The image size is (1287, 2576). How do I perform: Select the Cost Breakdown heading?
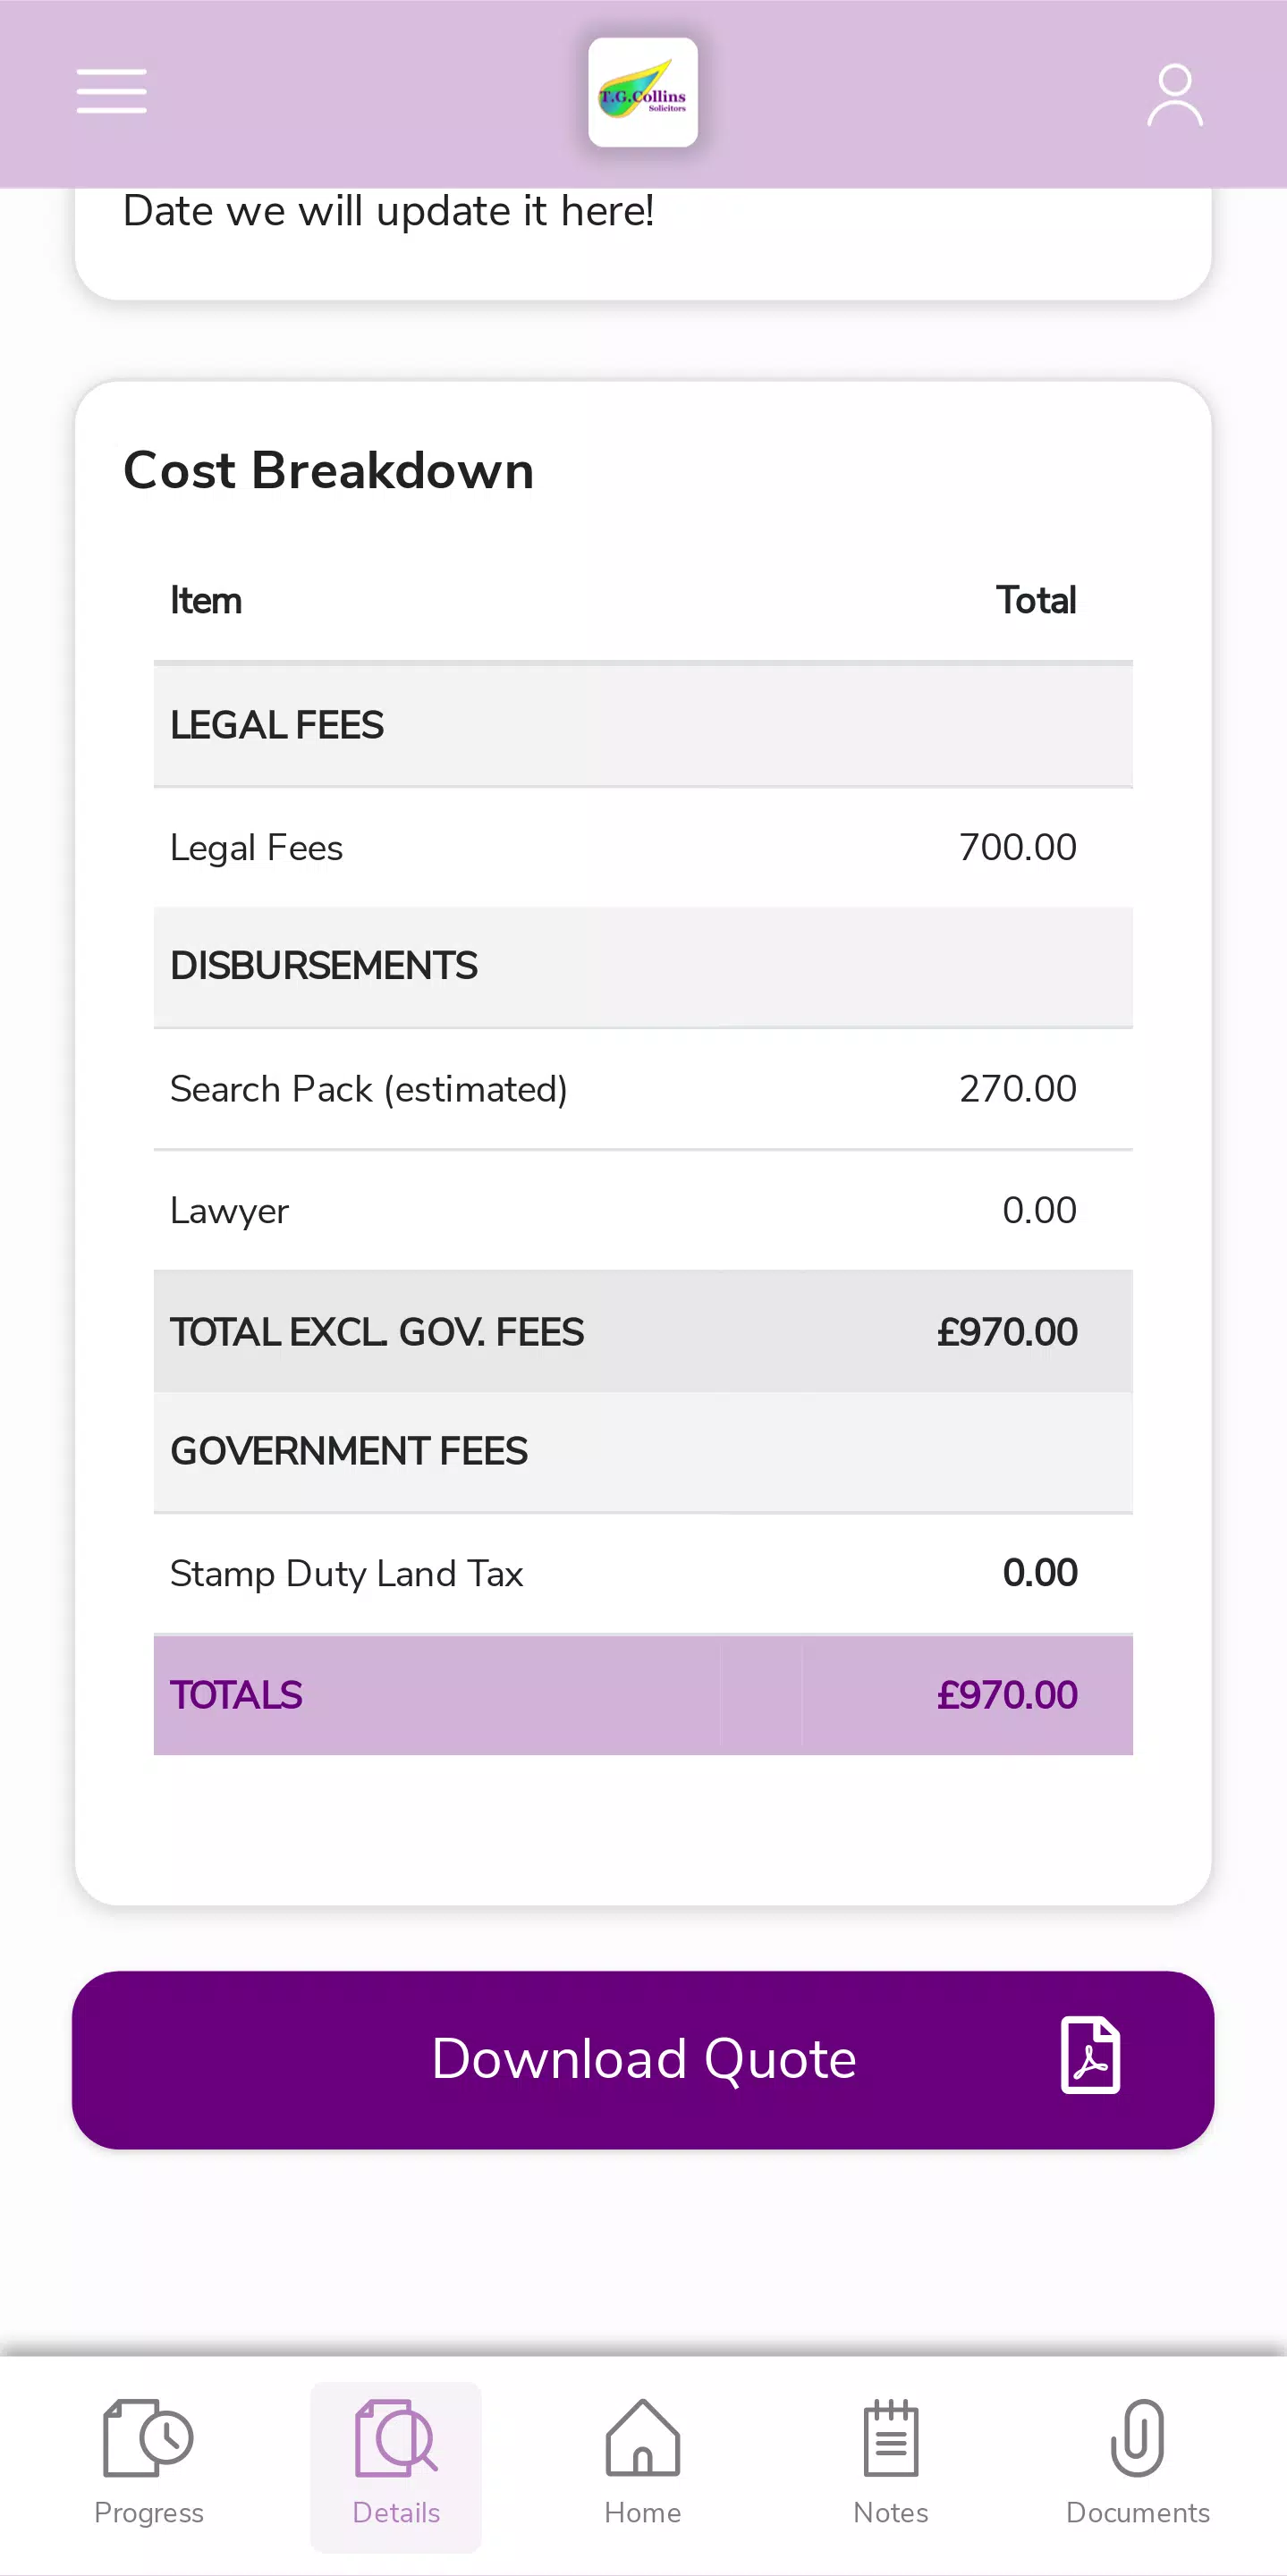[x=328, y=470]
